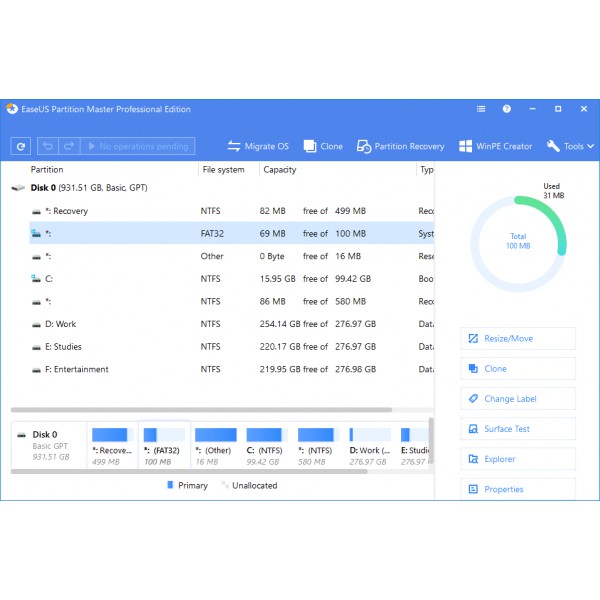Screen dimensions: 600x600
Task: Click the Disk 0 hard drive icon
Action: point(18,188)
